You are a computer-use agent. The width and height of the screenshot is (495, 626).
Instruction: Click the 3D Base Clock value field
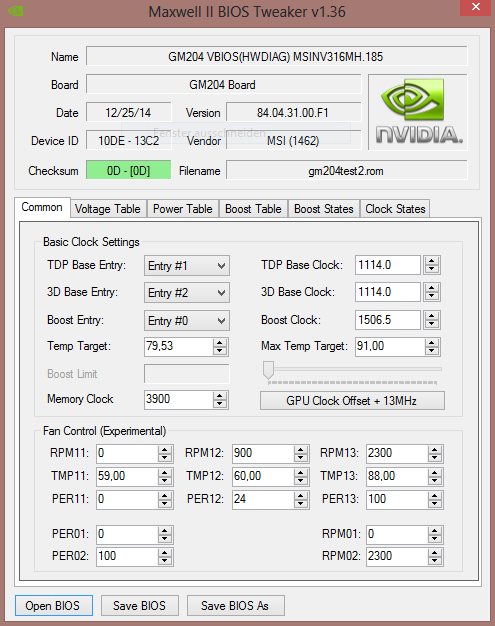coord(388,292)
